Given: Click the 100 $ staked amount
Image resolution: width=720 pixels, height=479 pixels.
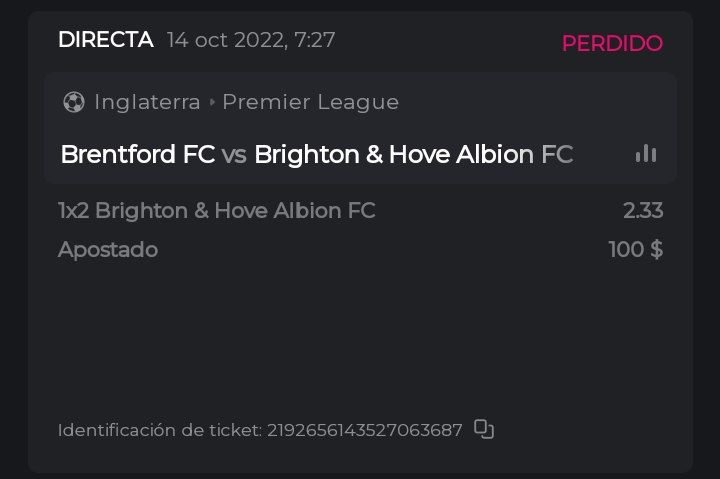Looking at the screenshot, I should tap(635, 249).
